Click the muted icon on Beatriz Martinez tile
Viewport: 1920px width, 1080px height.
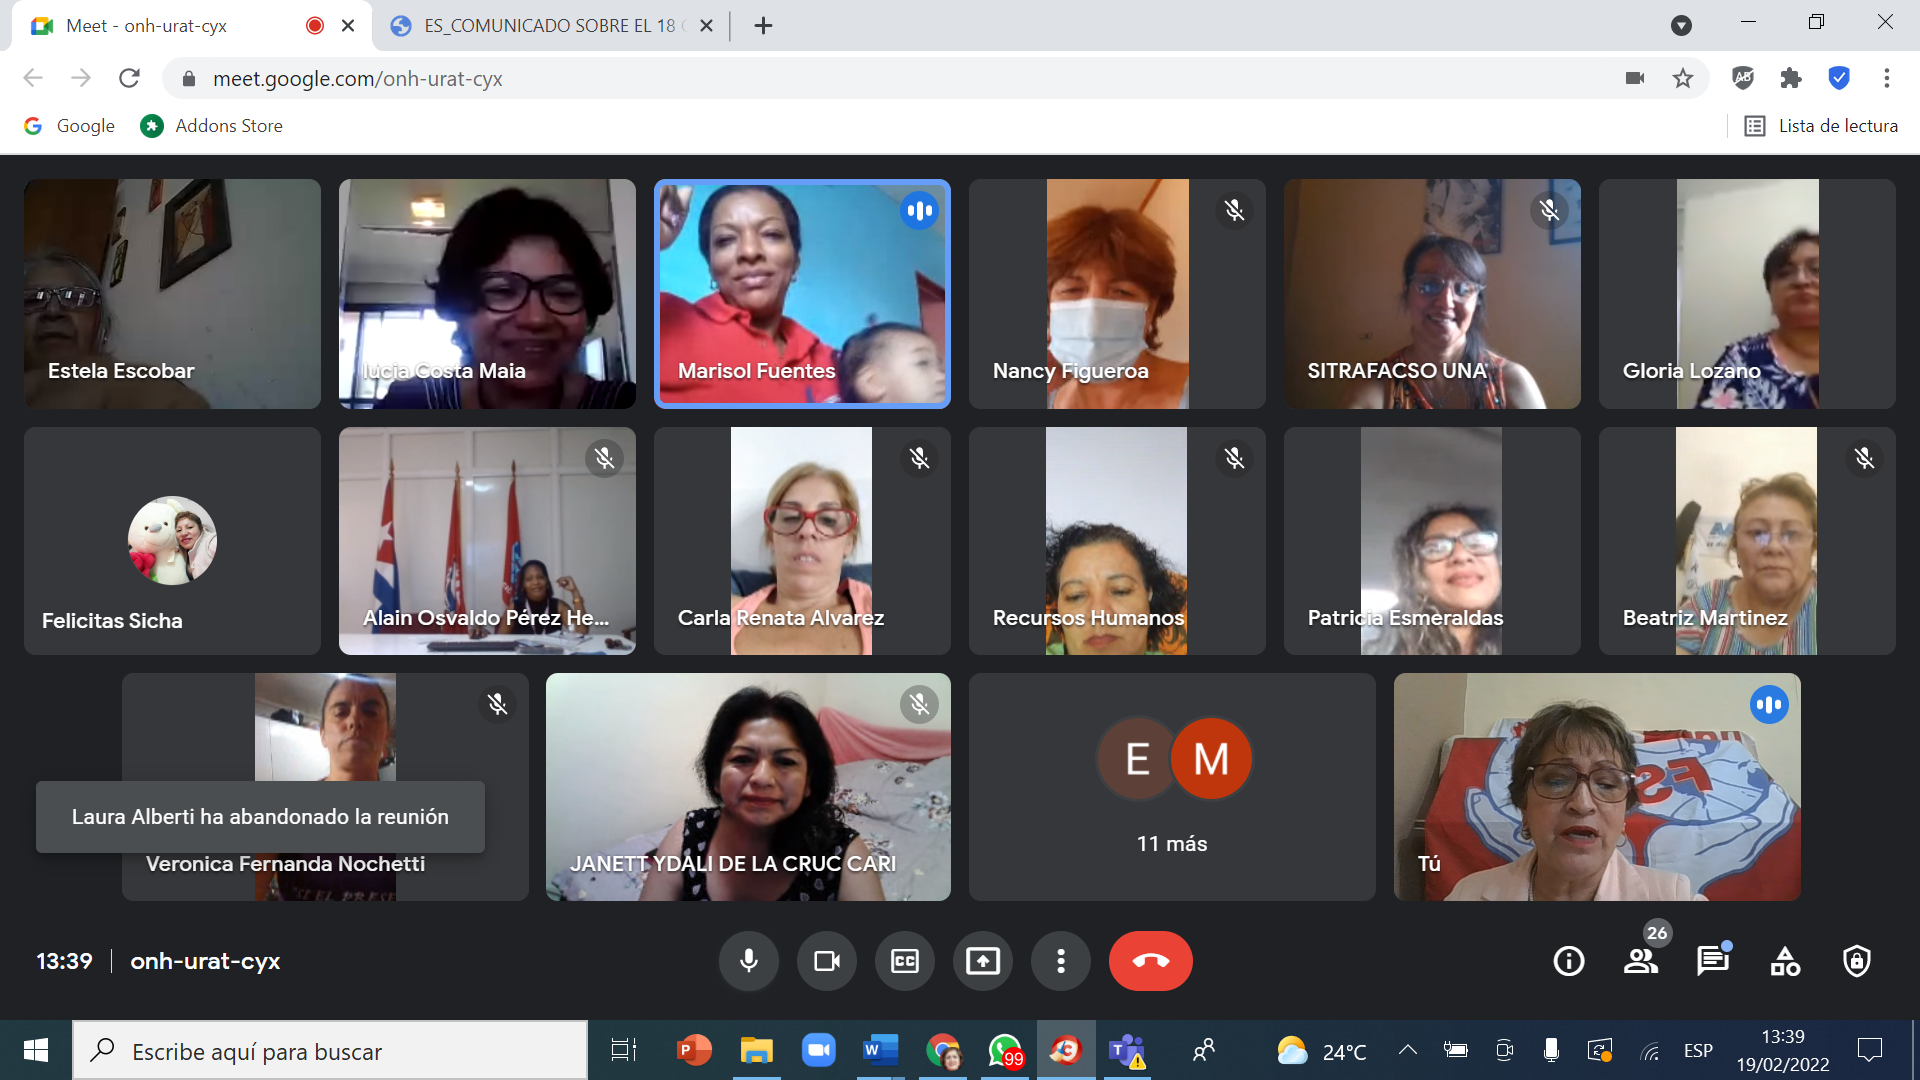(1864, 458)
